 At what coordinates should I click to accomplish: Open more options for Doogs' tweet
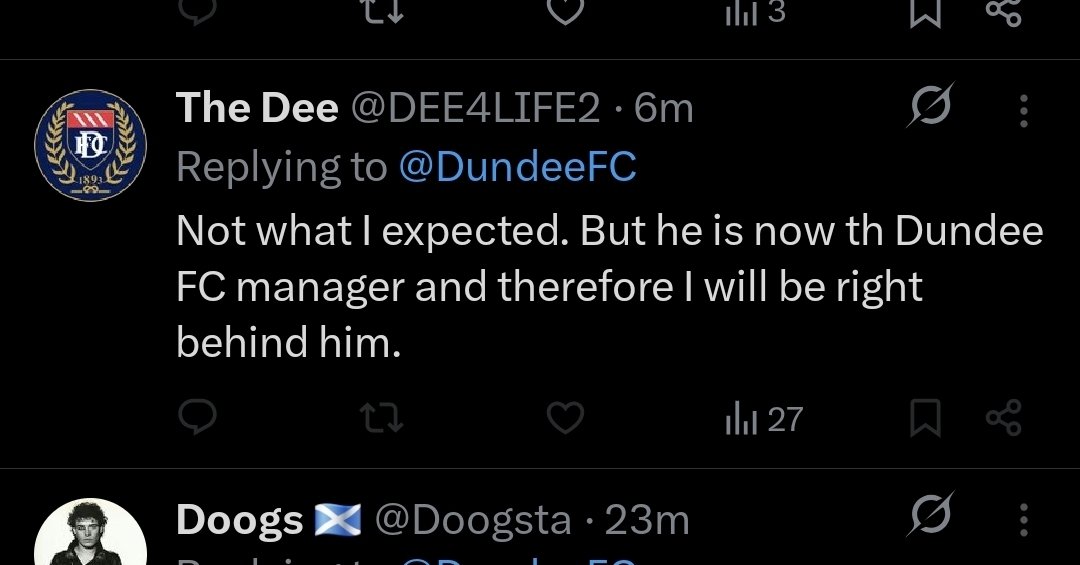pyautogui.click(x=1023, y=520)
